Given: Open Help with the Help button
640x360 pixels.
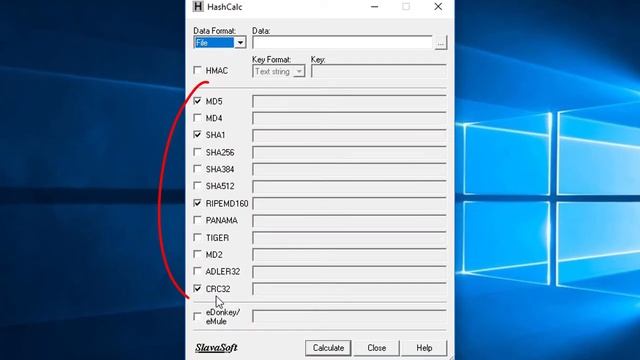Looking at the screenshot, I should coord(424,348).
